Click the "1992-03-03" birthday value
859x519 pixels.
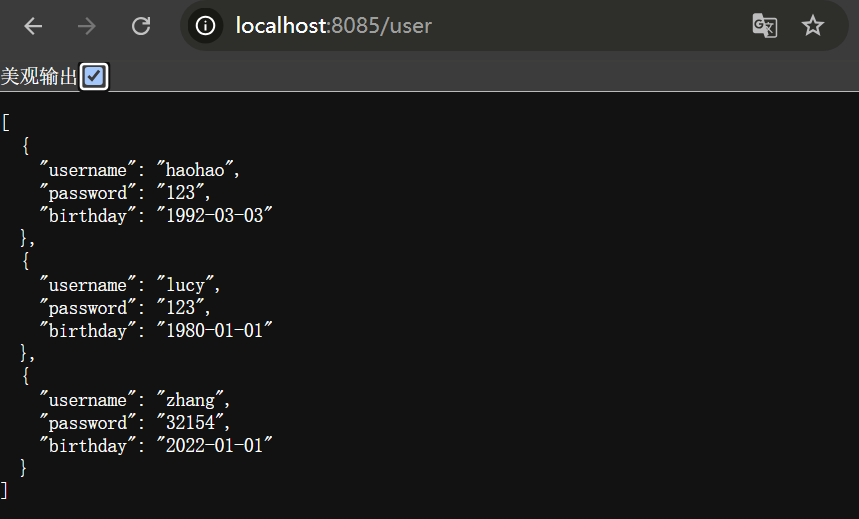214,215
